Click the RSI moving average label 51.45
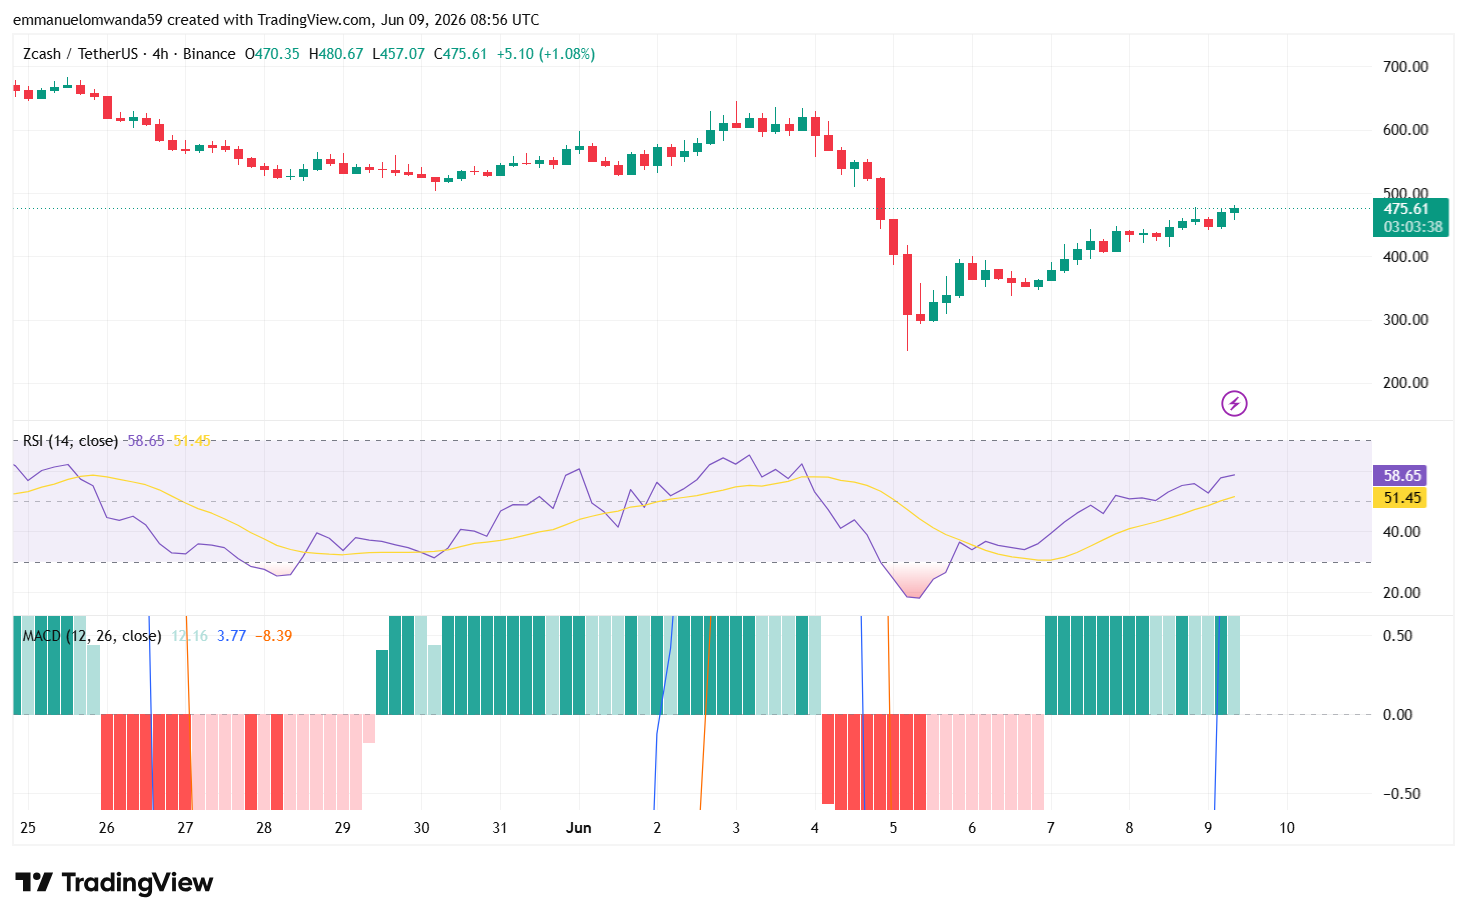 tap(1402, 498)
